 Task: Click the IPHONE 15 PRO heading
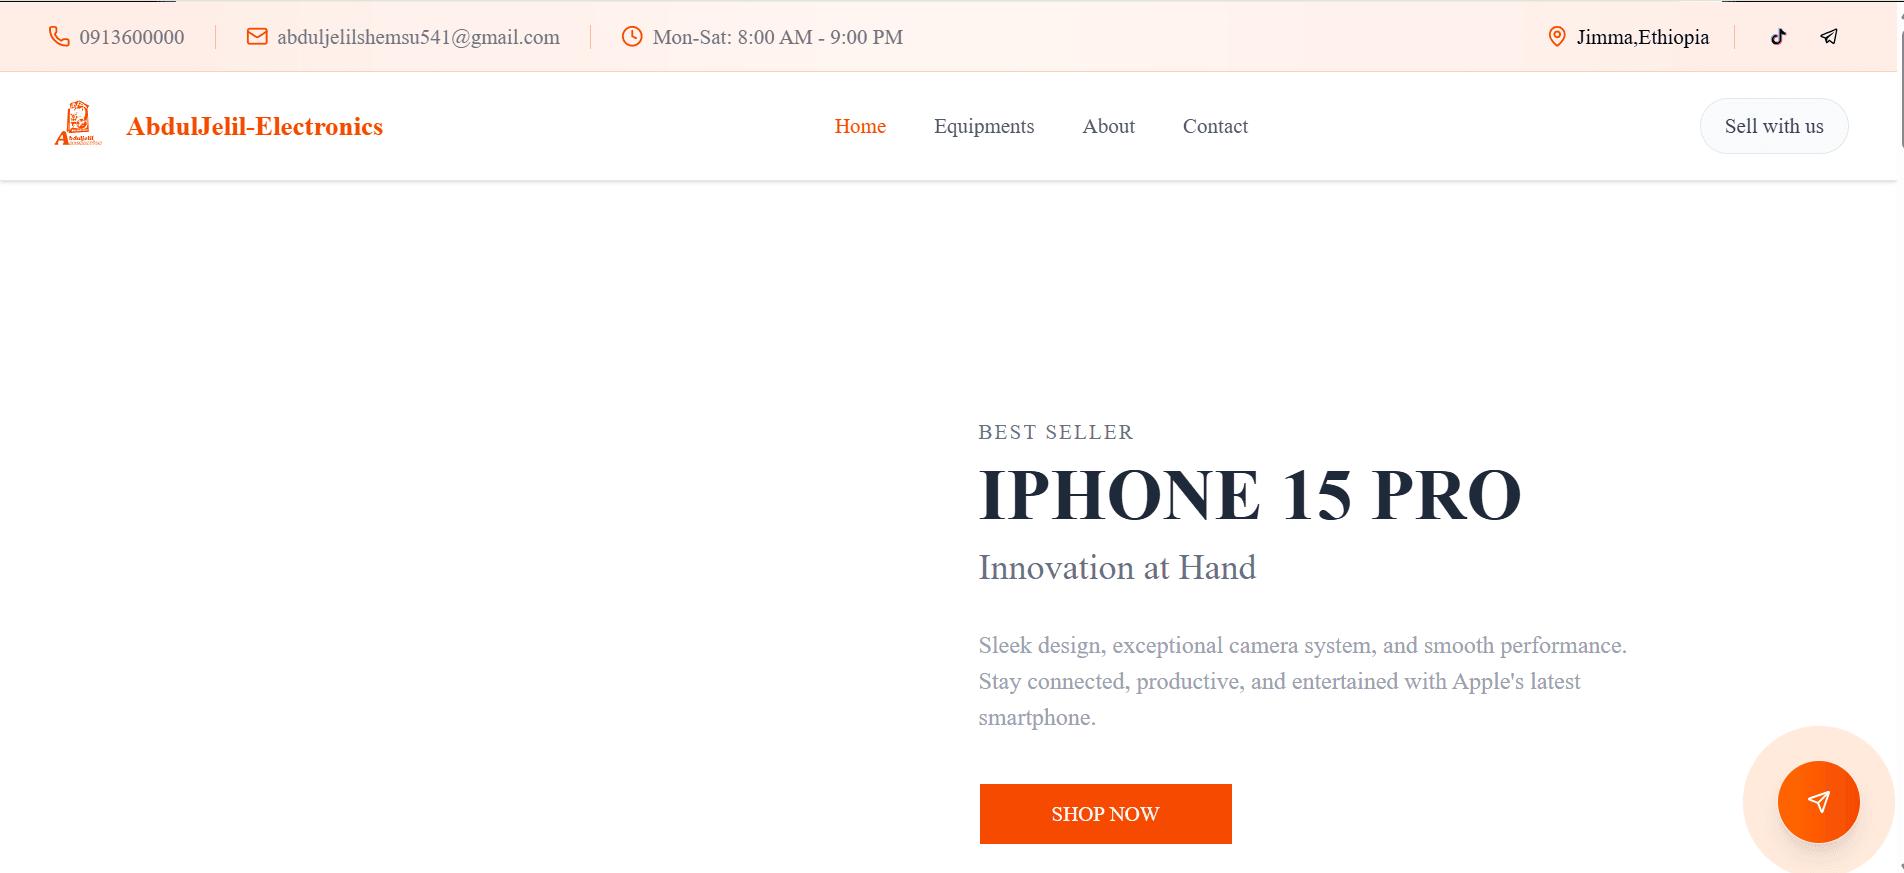[x=1250, y=495]
